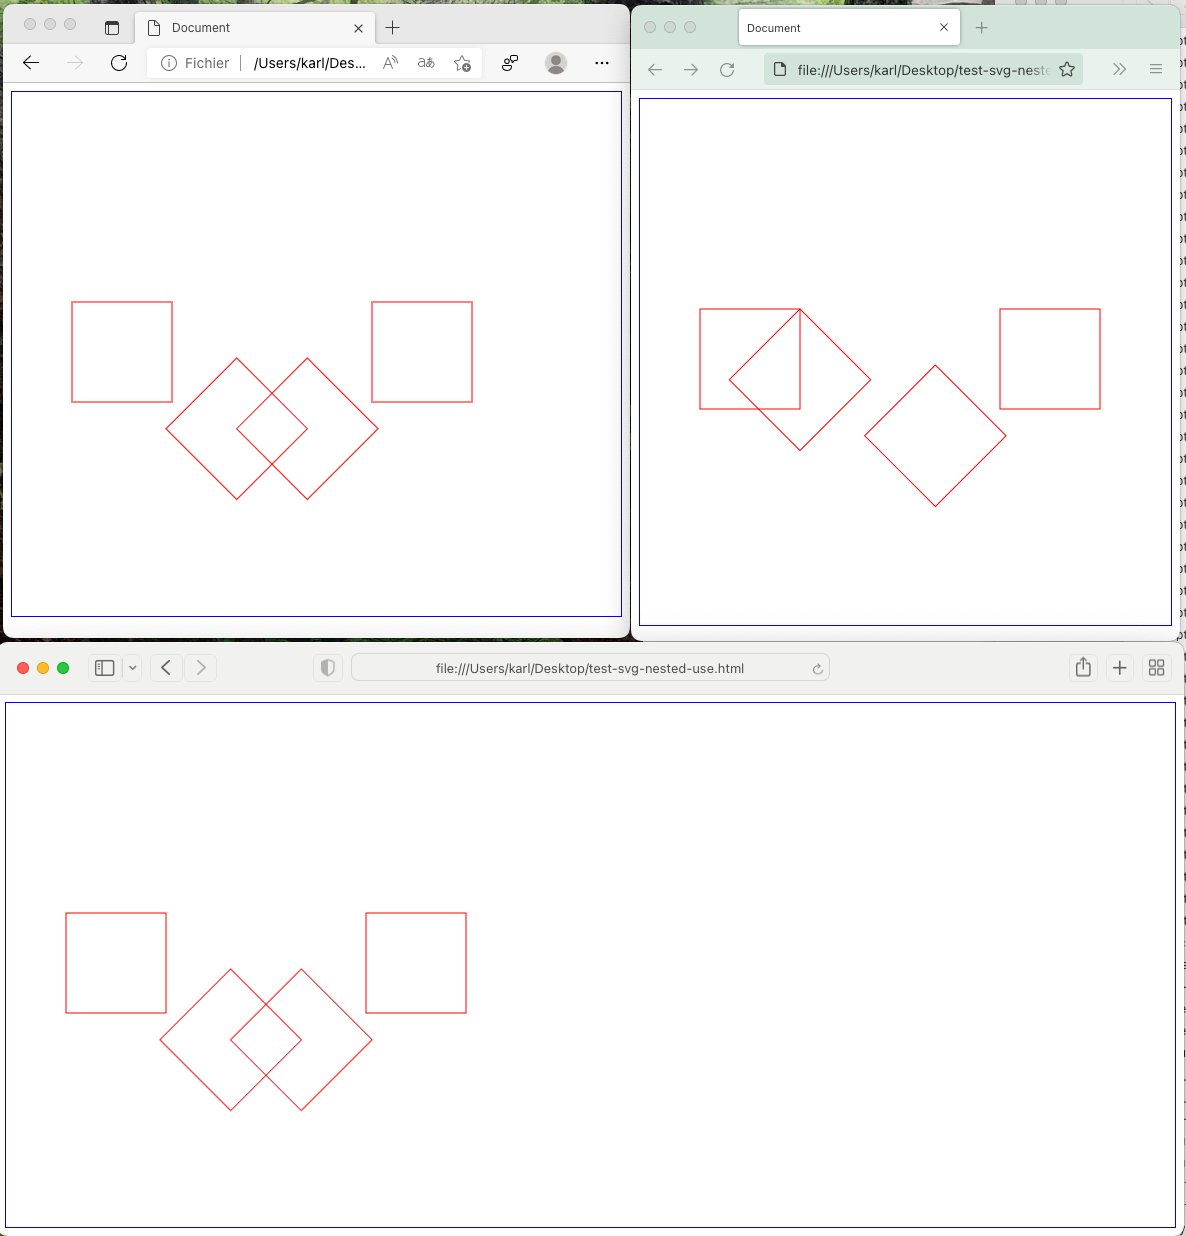This screenshot has width=1186, height=1236.
Task: Click the profile avatar in Edge toolbar
Action: coord(555,63)
